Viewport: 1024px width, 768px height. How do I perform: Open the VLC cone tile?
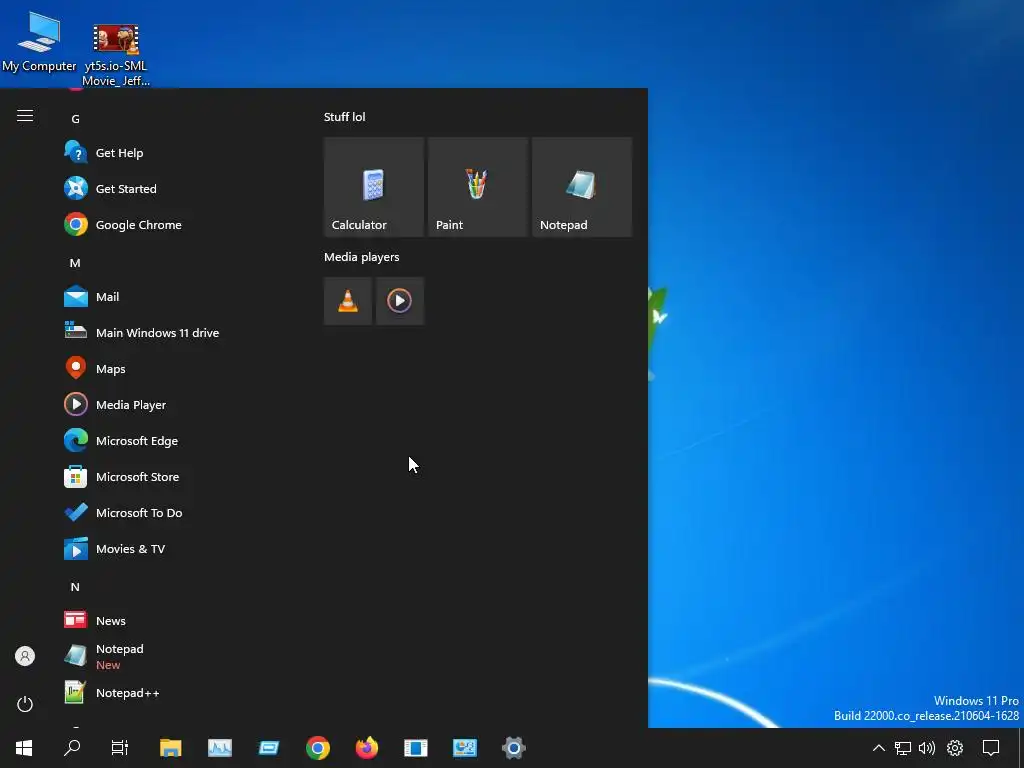(348, 301)
